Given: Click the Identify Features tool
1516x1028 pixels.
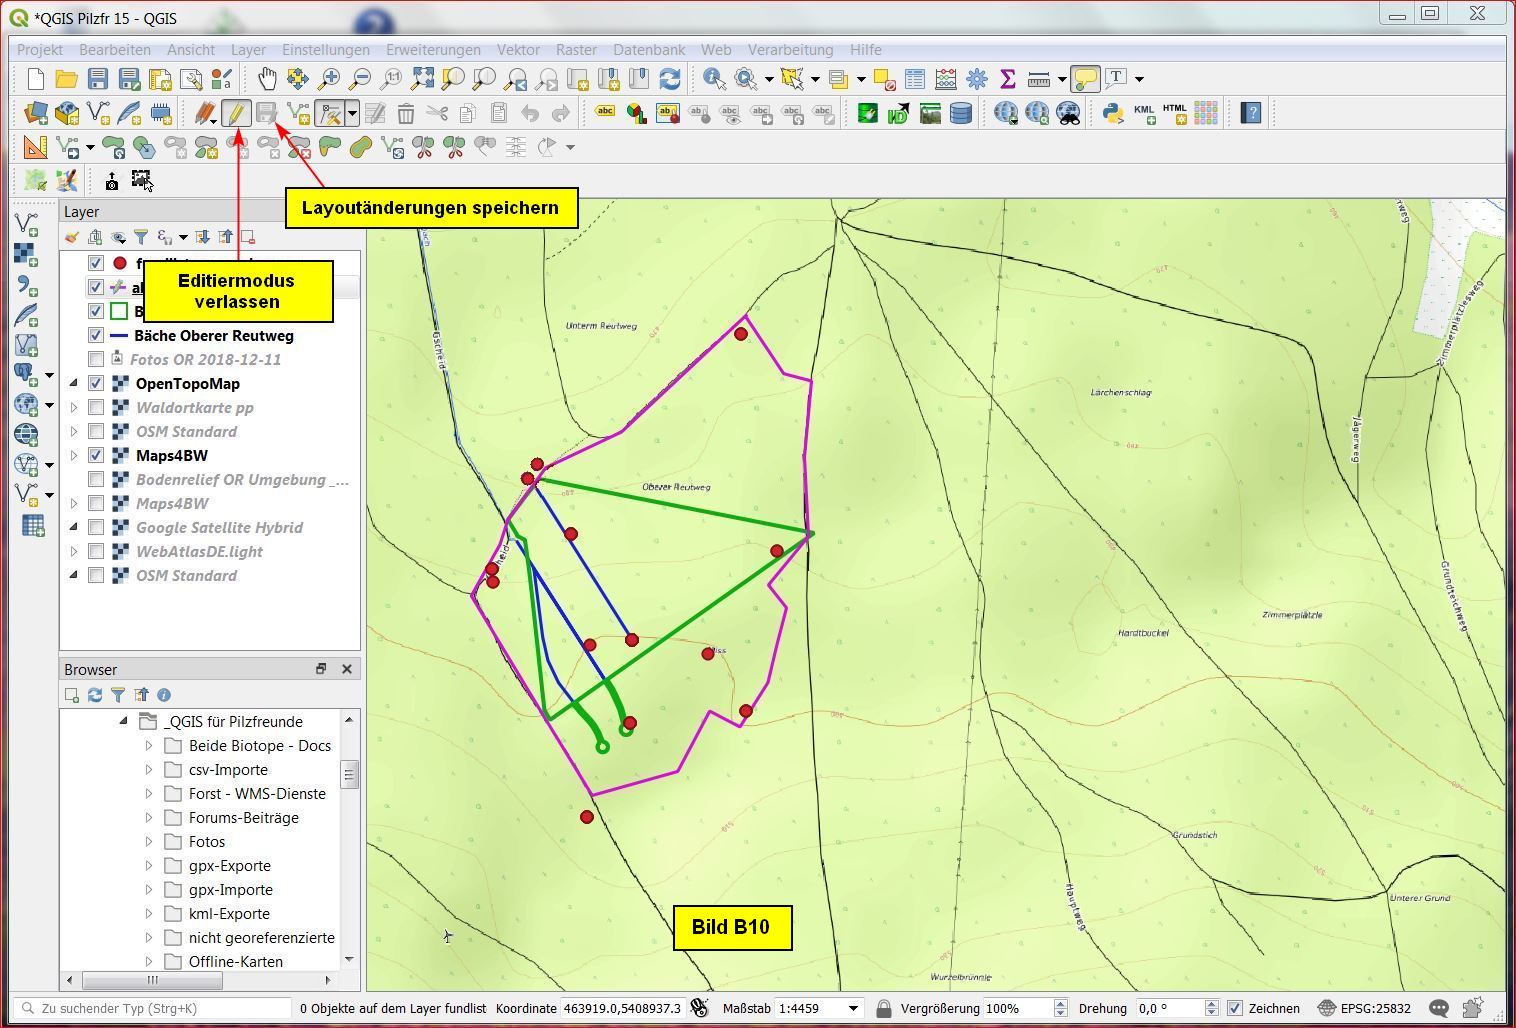Looking at the screenshot, I should click(714, 79).
